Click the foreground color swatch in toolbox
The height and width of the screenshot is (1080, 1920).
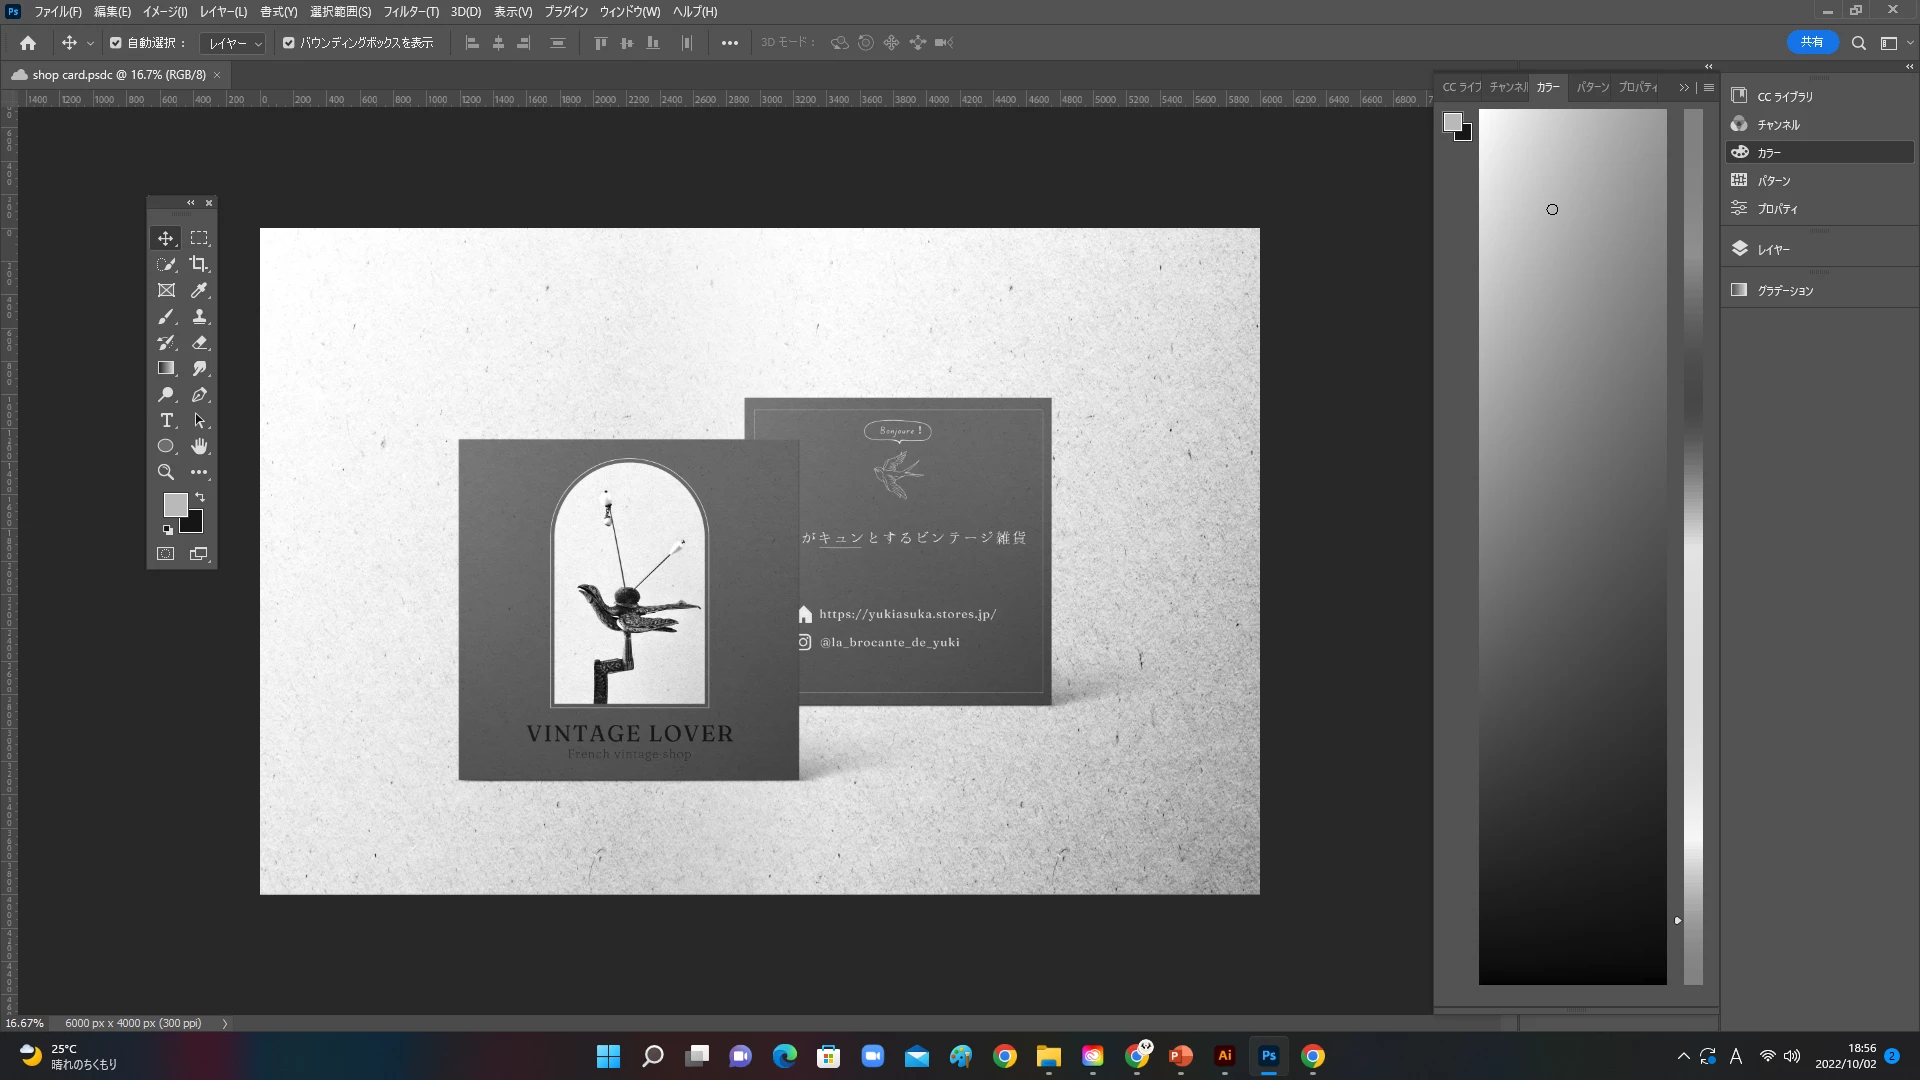pos(175,505)
